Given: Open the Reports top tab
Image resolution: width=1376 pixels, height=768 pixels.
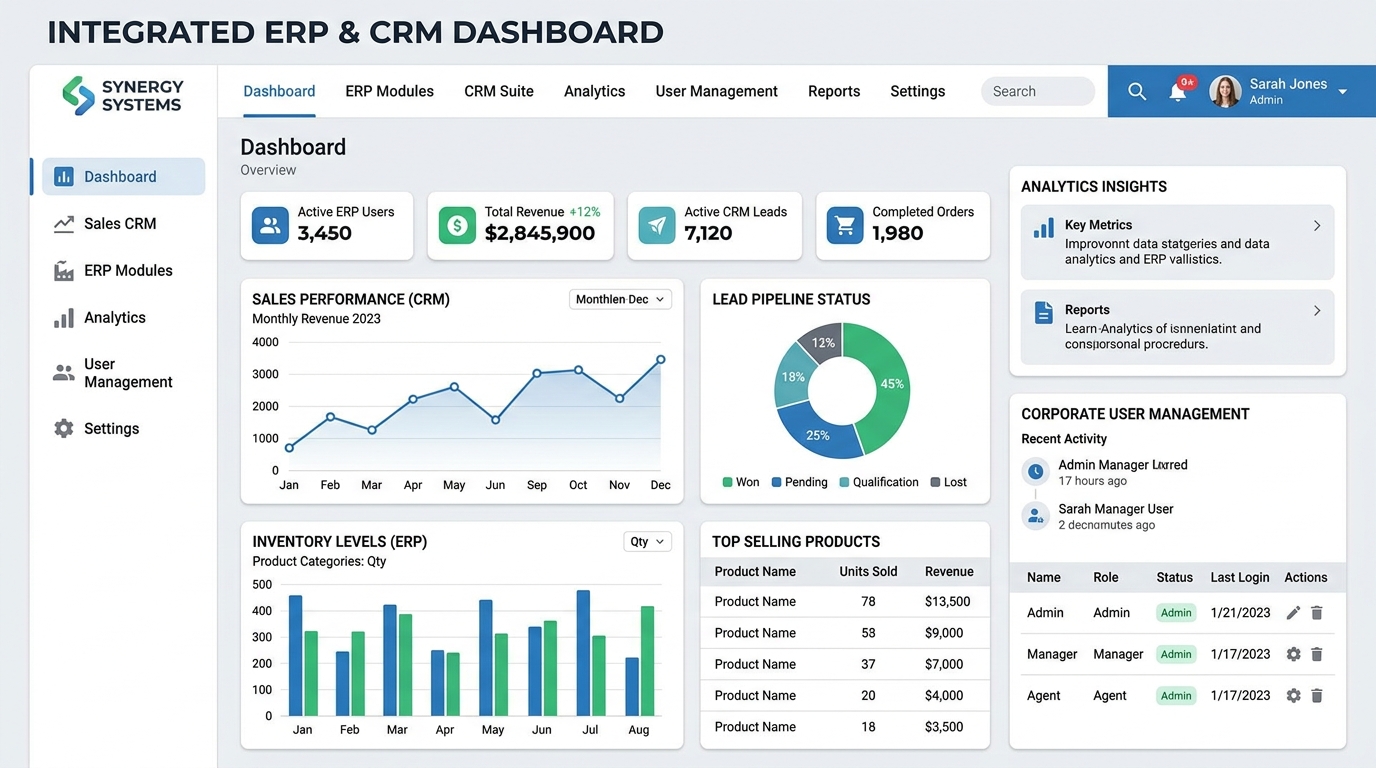Looking at the screenshot, I should (x=834, y=91).
